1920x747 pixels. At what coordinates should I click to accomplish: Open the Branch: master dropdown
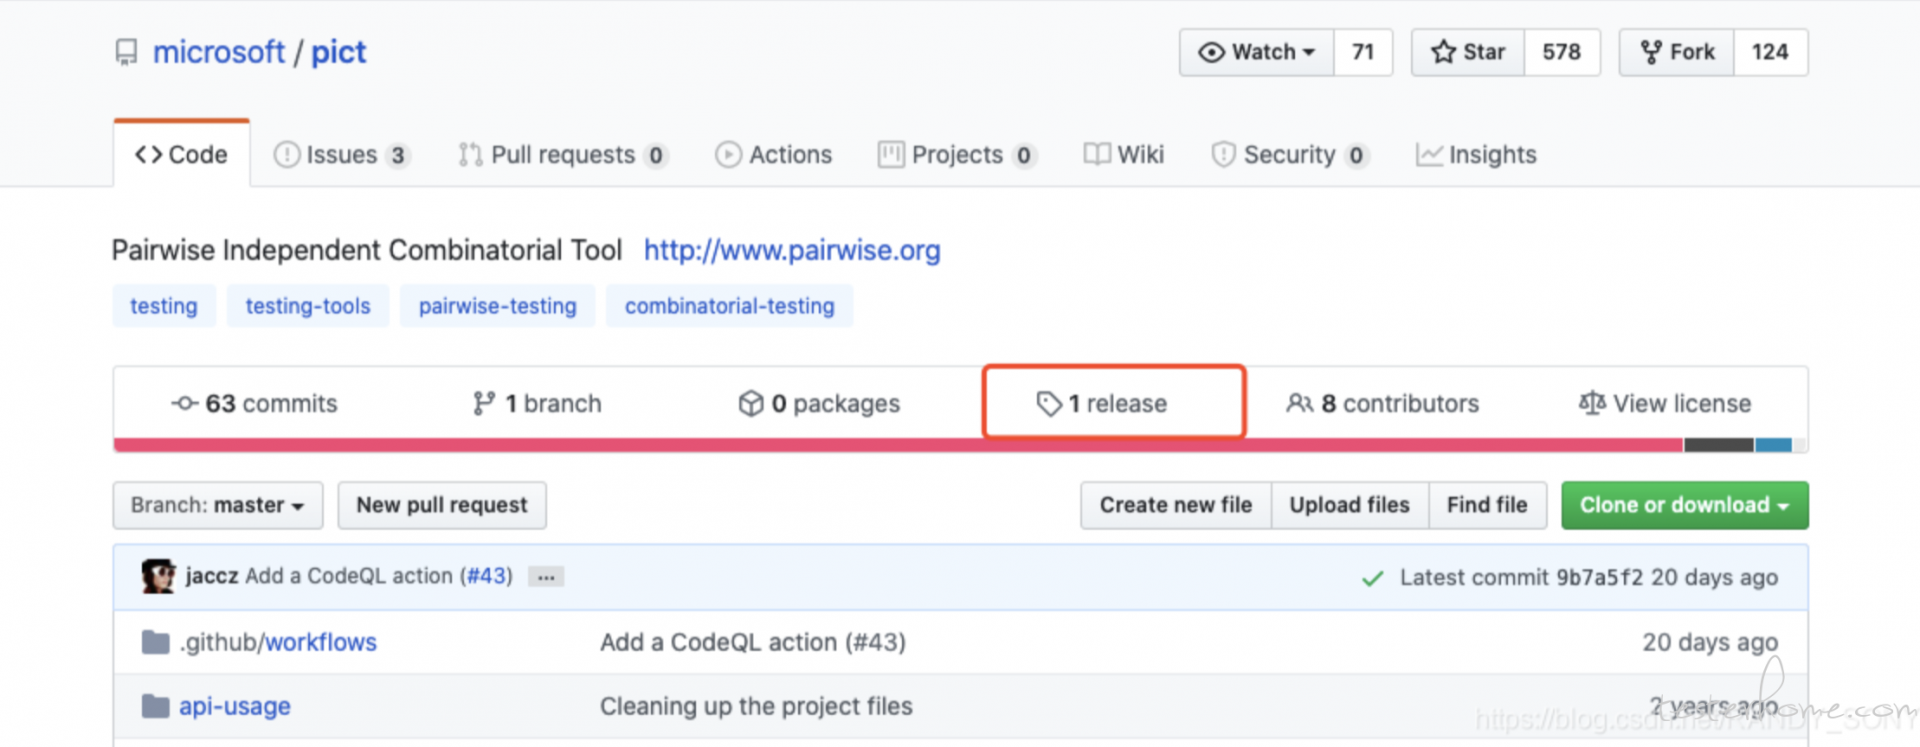pyautogui.click(x=218, y=505)
